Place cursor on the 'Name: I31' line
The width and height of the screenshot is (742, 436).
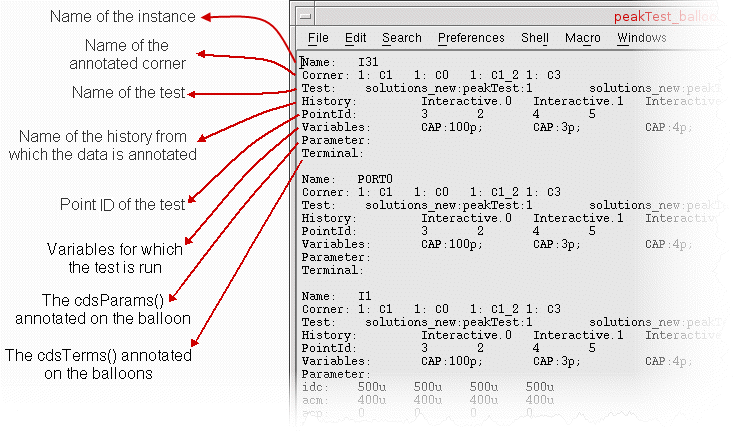pyautogui.click(x=340, y=62)
